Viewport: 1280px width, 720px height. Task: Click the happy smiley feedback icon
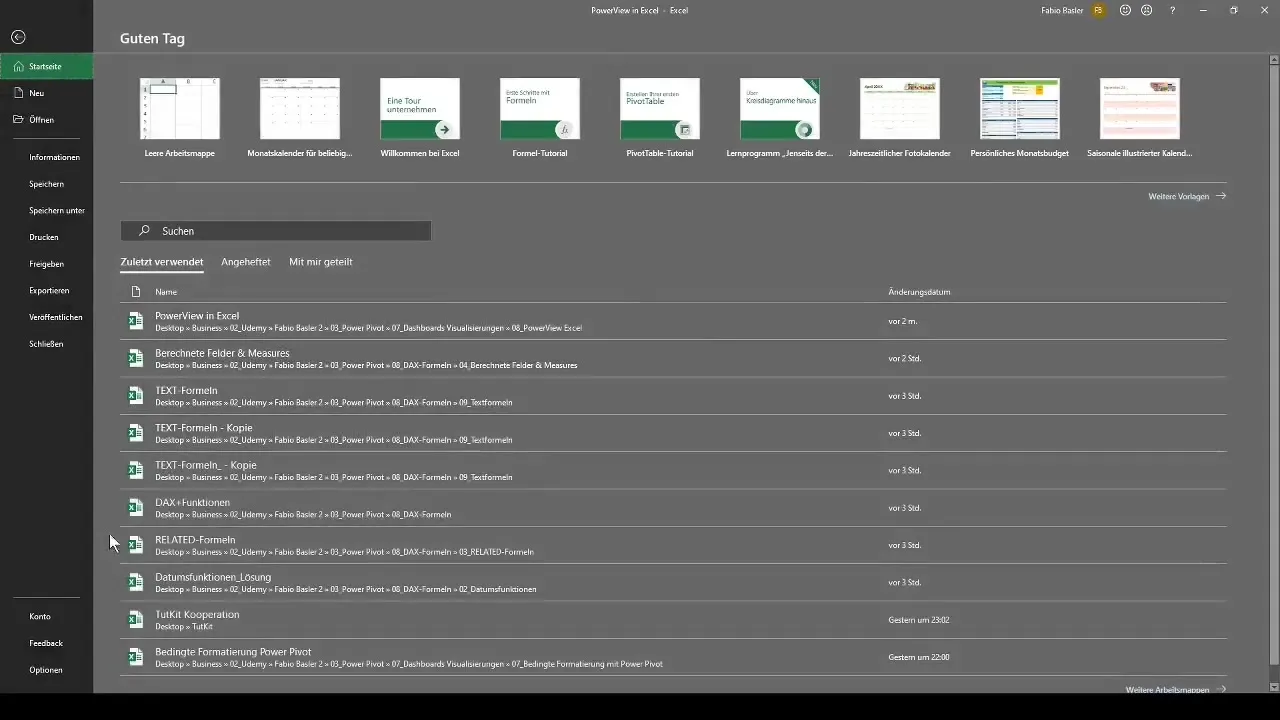coord(1125,10)
